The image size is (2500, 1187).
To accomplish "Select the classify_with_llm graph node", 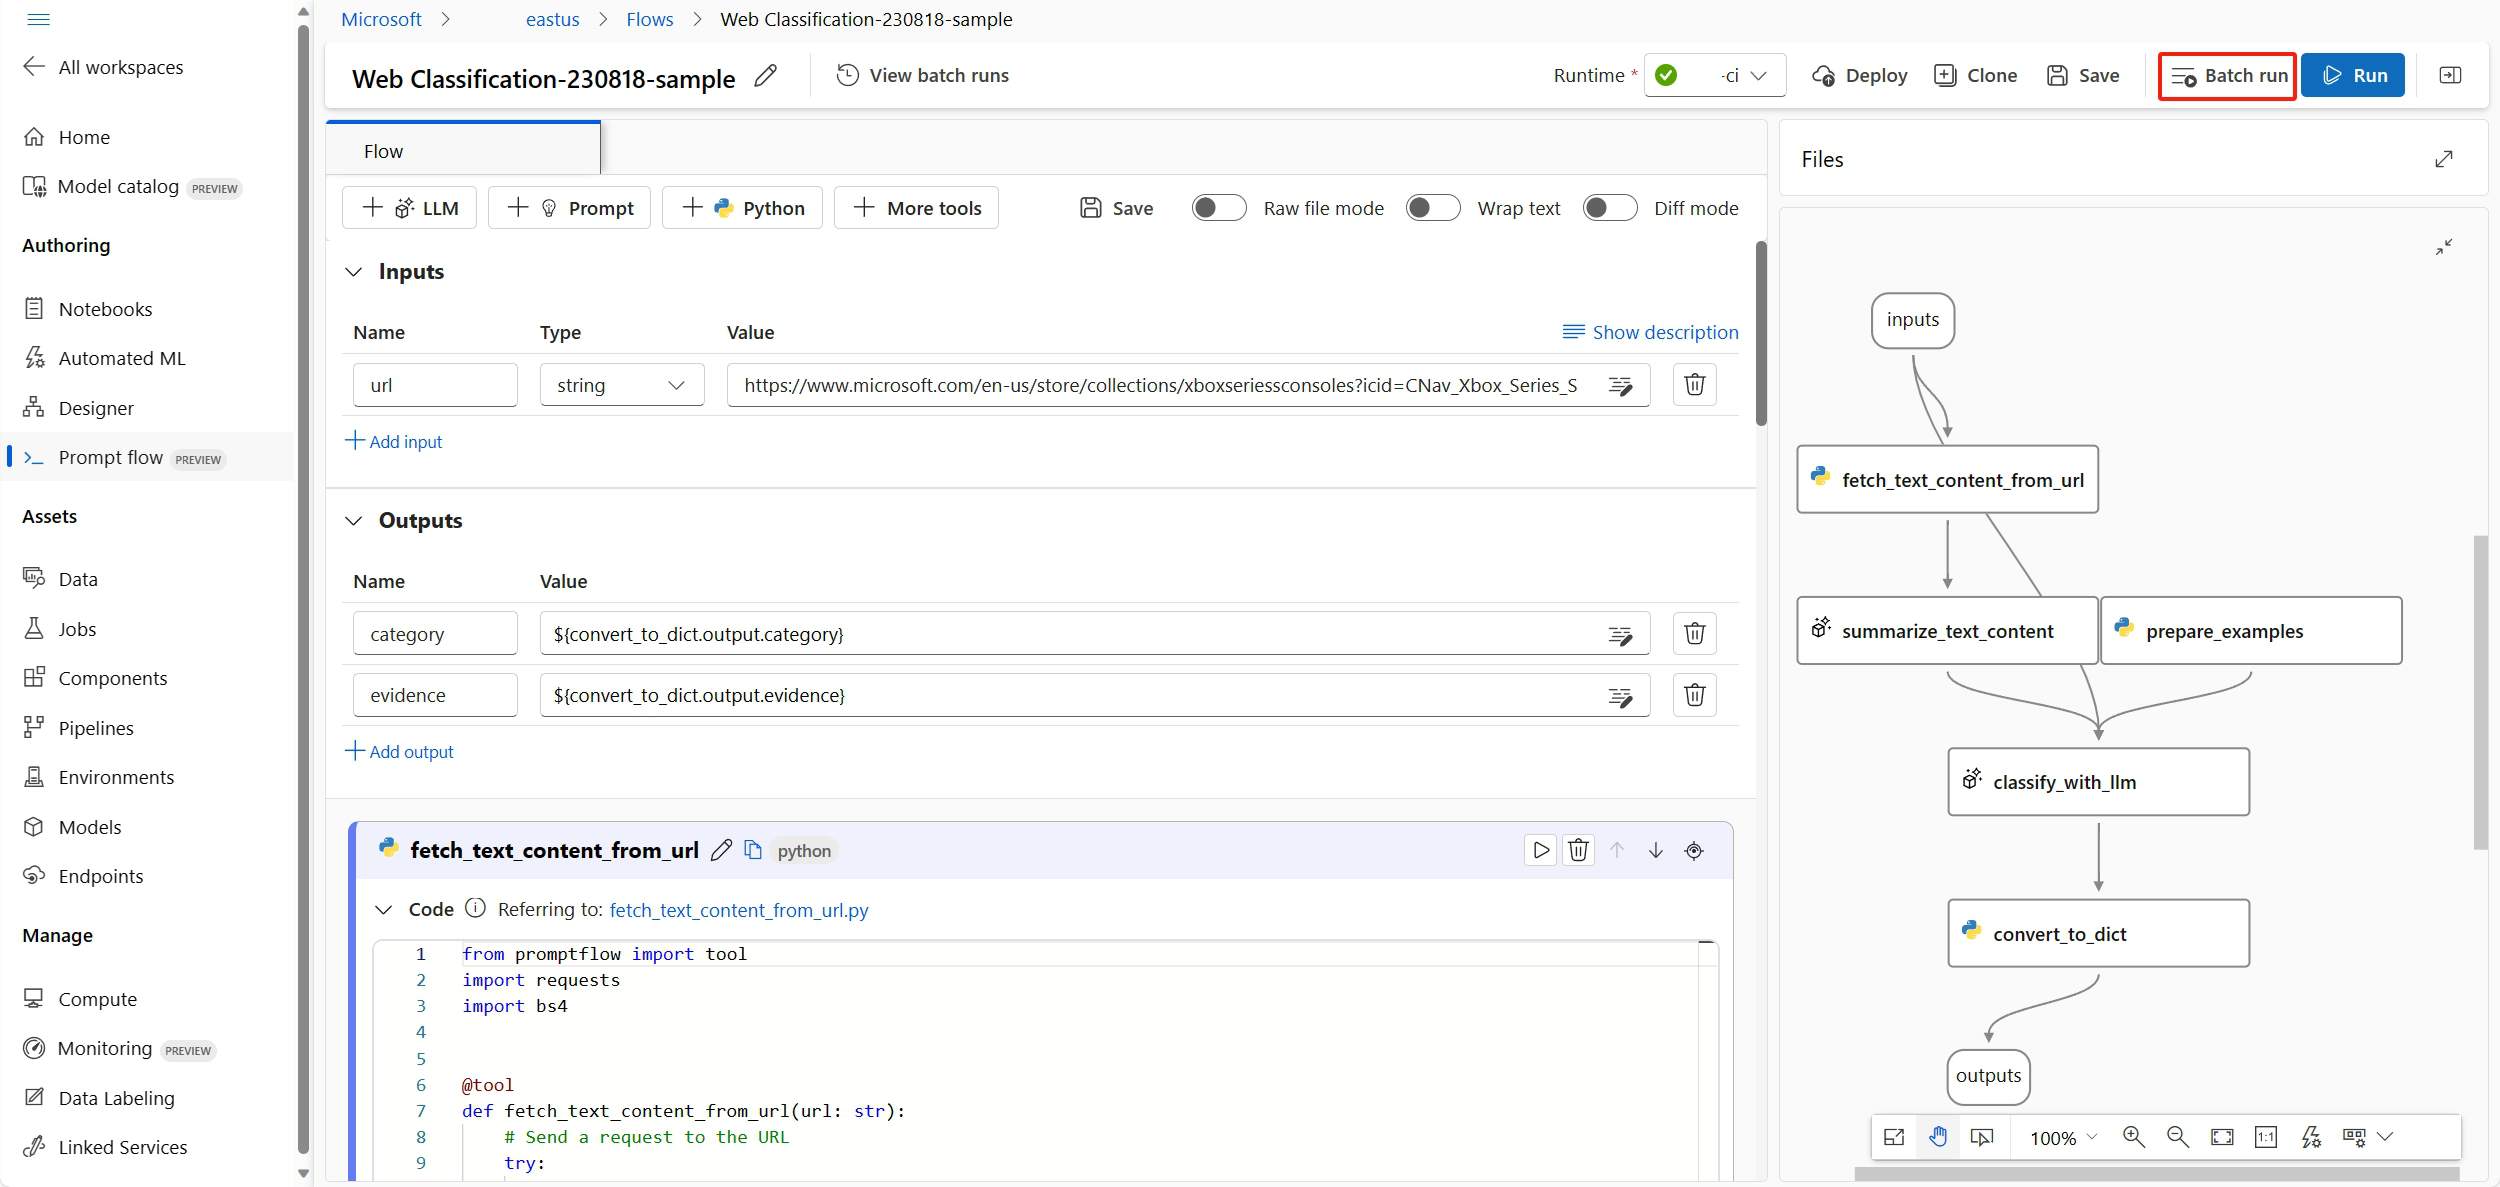I will pyautogui.click(x=2098, y=782).
